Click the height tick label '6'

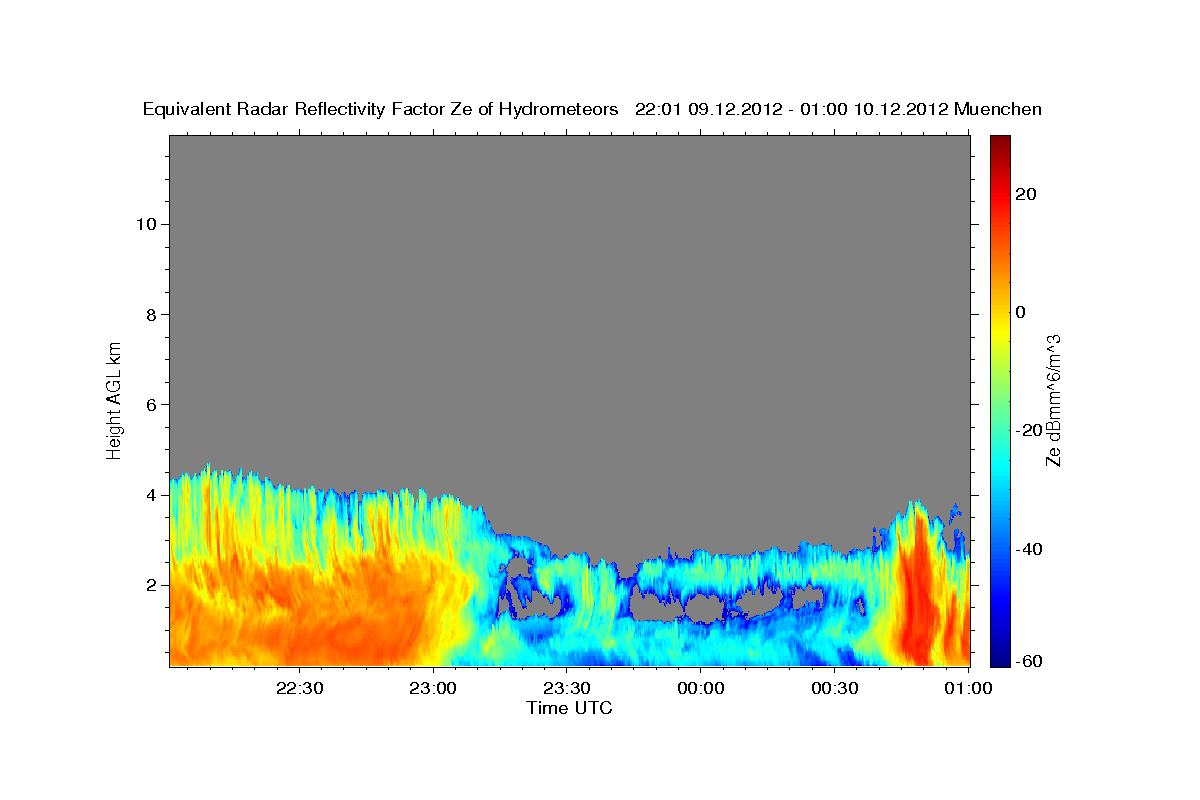[x=150, y=404]
